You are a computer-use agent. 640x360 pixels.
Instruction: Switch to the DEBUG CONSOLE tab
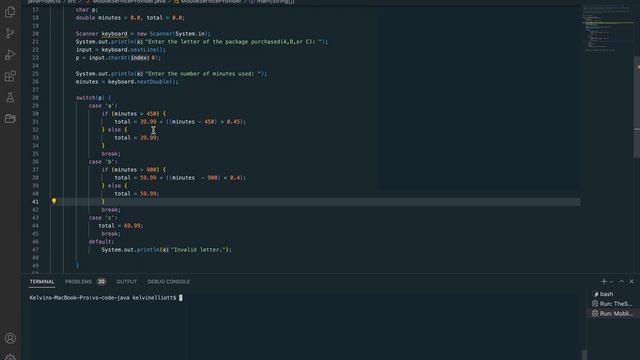tap(169, 282)
